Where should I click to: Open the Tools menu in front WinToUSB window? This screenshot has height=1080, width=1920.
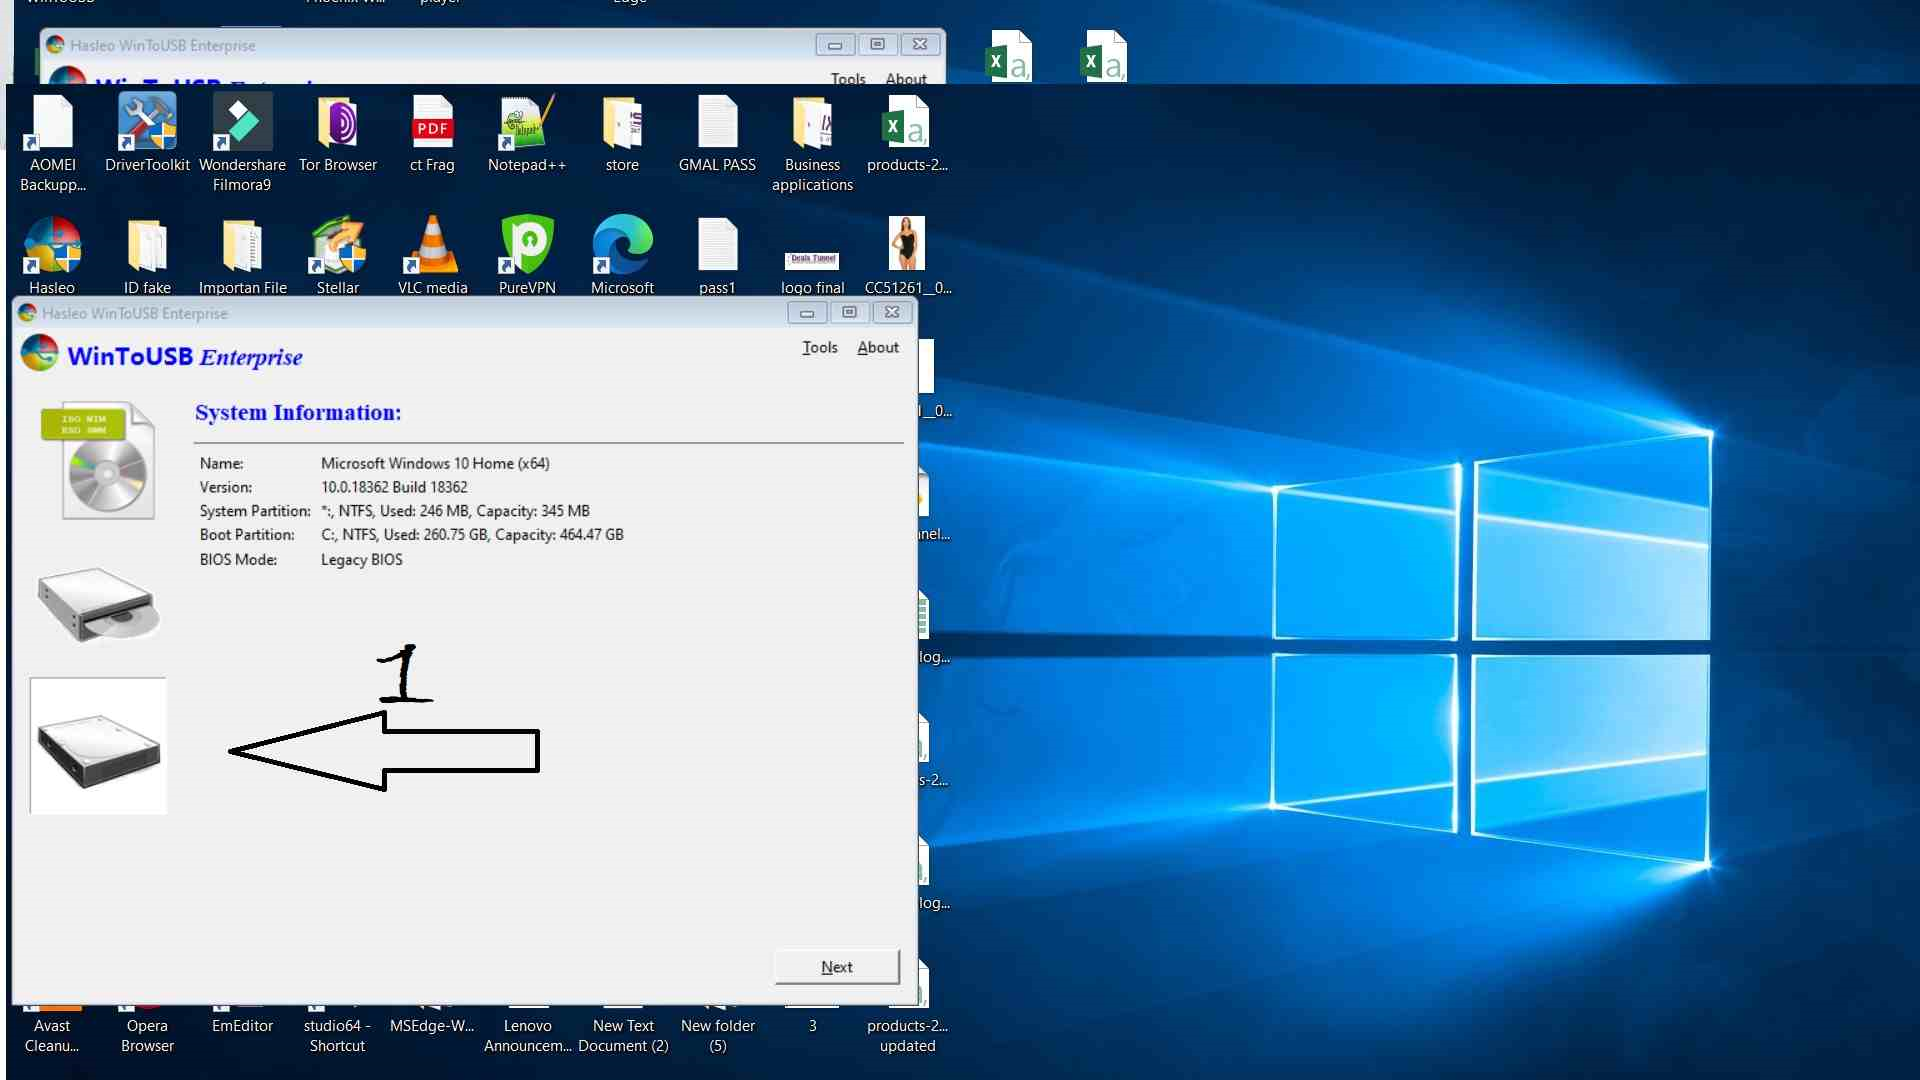tap(819, 347)
